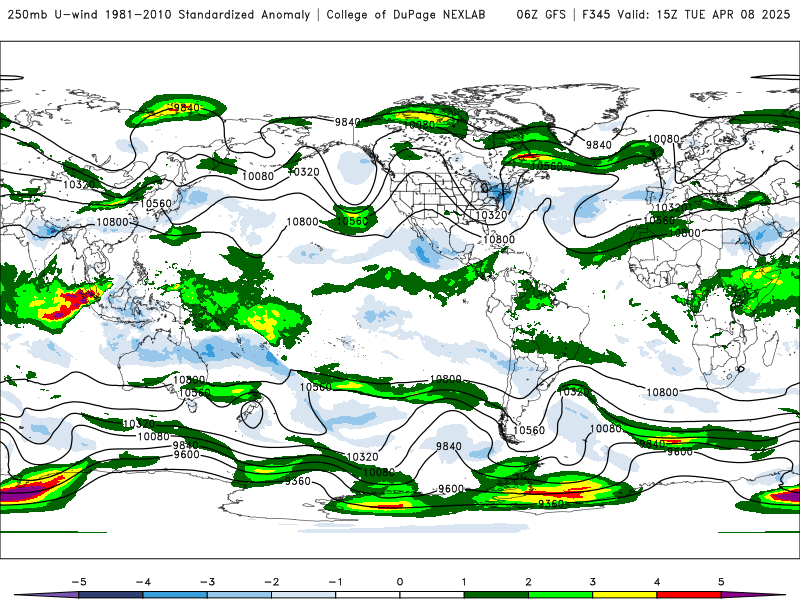Viewport: 800px width, 600px height.
Task: Click the yellow 3 to 4 color bar segment
Action: click(624, 595)
